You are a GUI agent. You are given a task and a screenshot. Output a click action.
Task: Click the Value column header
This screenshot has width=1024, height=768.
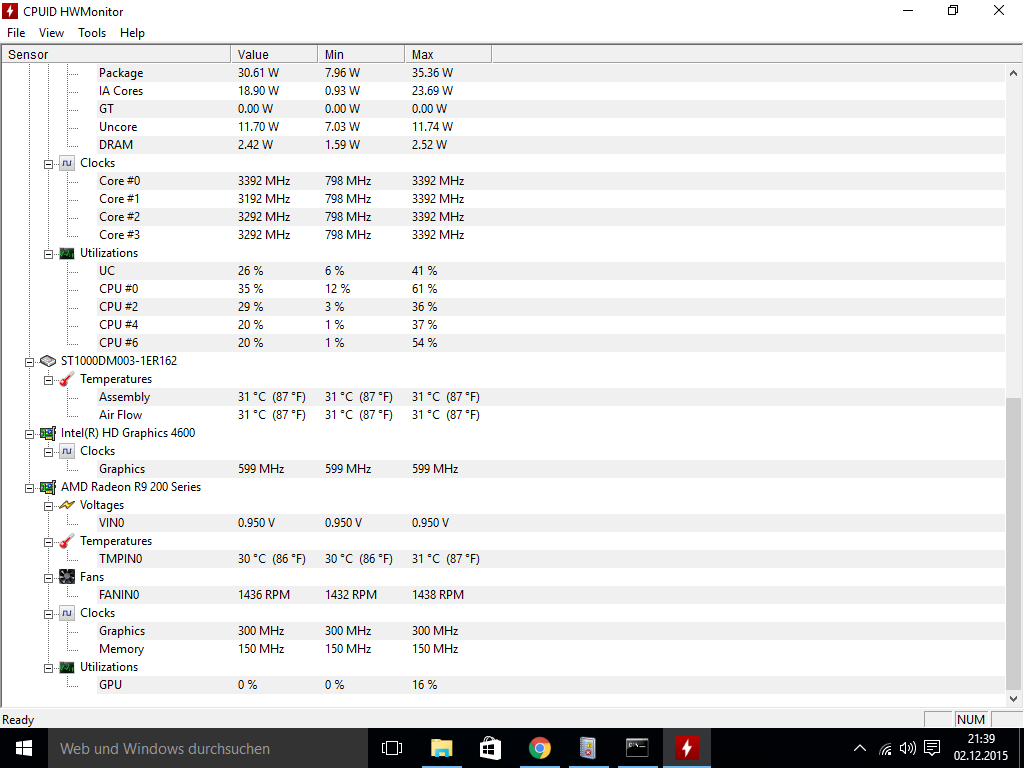(274, 54)
